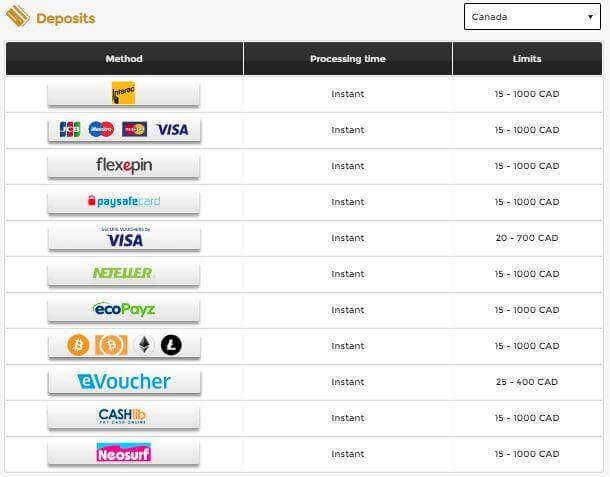Viewport: 610px width, 477px height.
Task: Click the black Litecoin icon
Action: [171, 345]
